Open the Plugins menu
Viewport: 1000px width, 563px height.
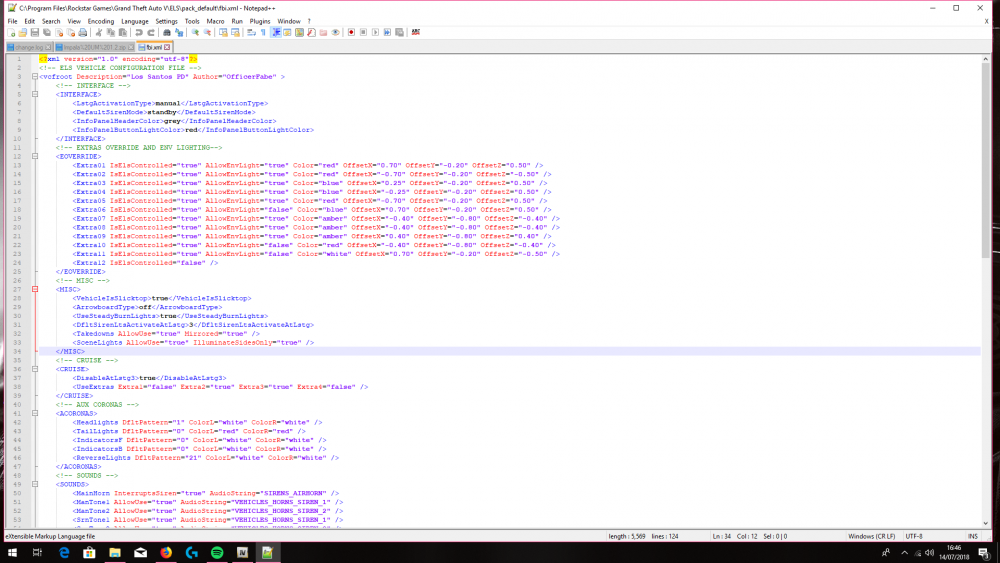pyautogui.click(x=260, y=21)
